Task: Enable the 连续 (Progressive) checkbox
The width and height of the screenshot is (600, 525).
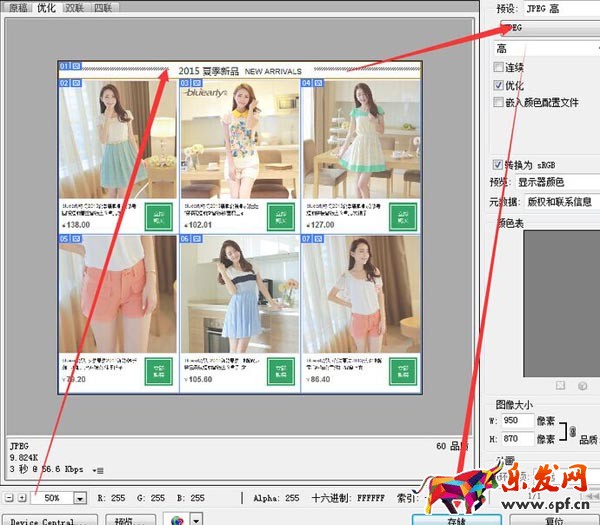Action: 500,68
